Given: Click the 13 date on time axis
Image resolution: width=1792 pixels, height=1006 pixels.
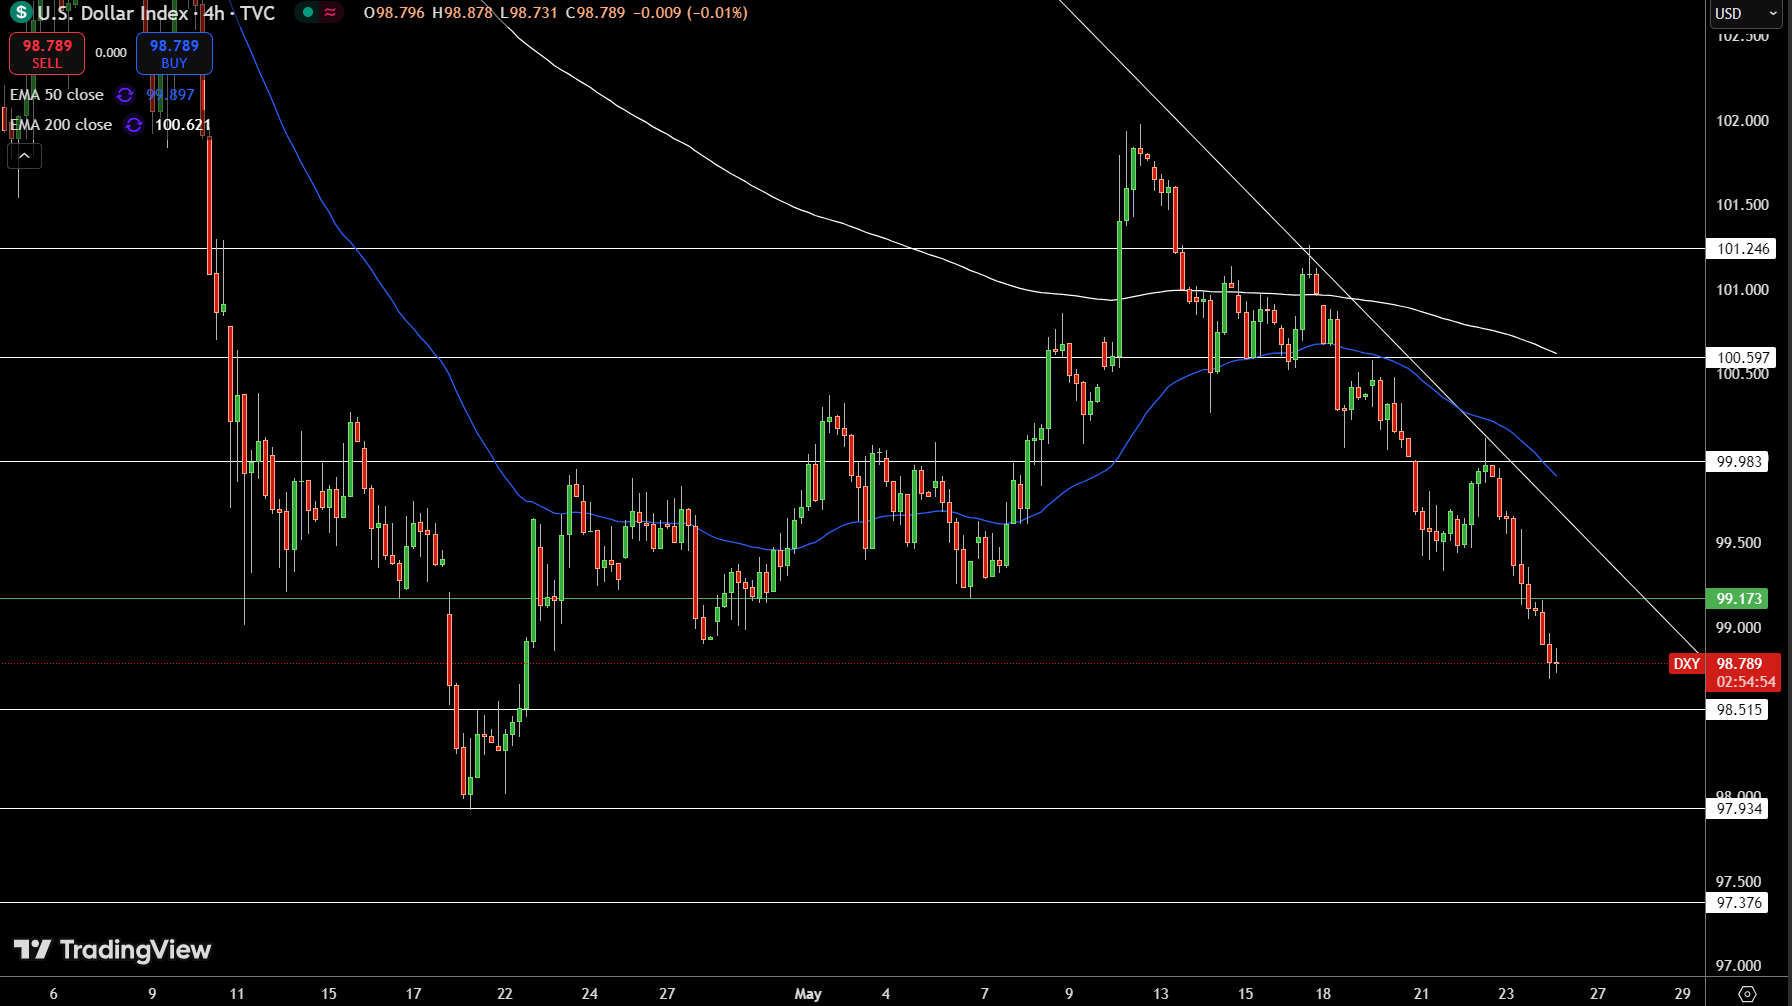Looking at the screenshot, I should (x=1161, y=994).
